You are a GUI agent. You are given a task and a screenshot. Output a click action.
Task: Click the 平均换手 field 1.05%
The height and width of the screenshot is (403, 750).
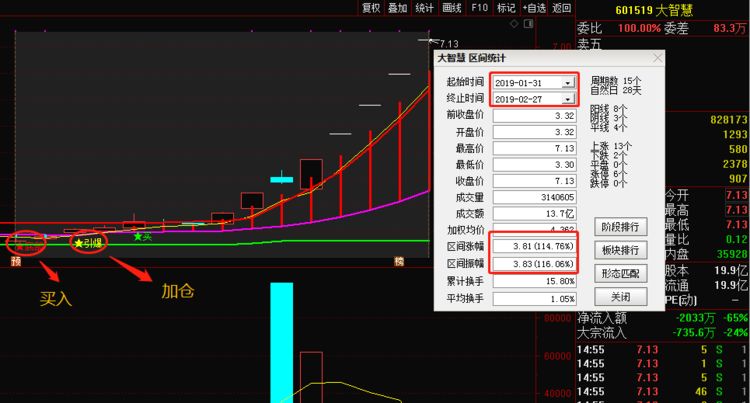534,299
